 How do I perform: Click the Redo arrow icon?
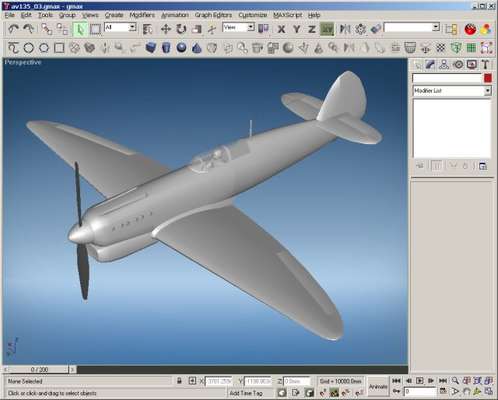pyautogui.click(x=29, y=29)
